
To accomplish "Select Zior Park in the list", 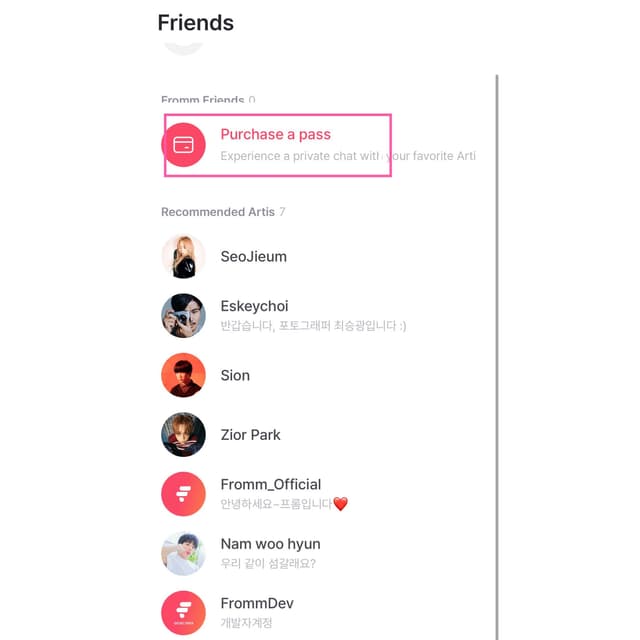I will pyautogui.click(x=250, y=435).
